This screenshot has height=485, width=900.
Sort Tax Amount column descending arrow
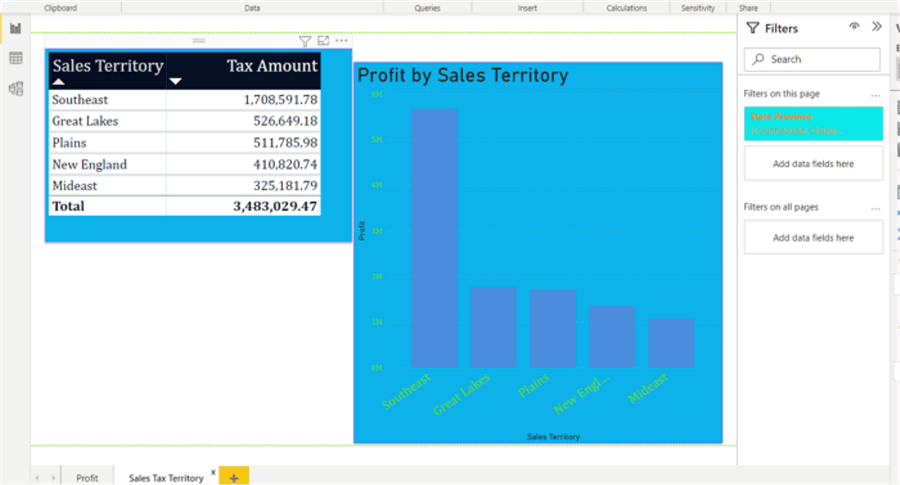176,82
